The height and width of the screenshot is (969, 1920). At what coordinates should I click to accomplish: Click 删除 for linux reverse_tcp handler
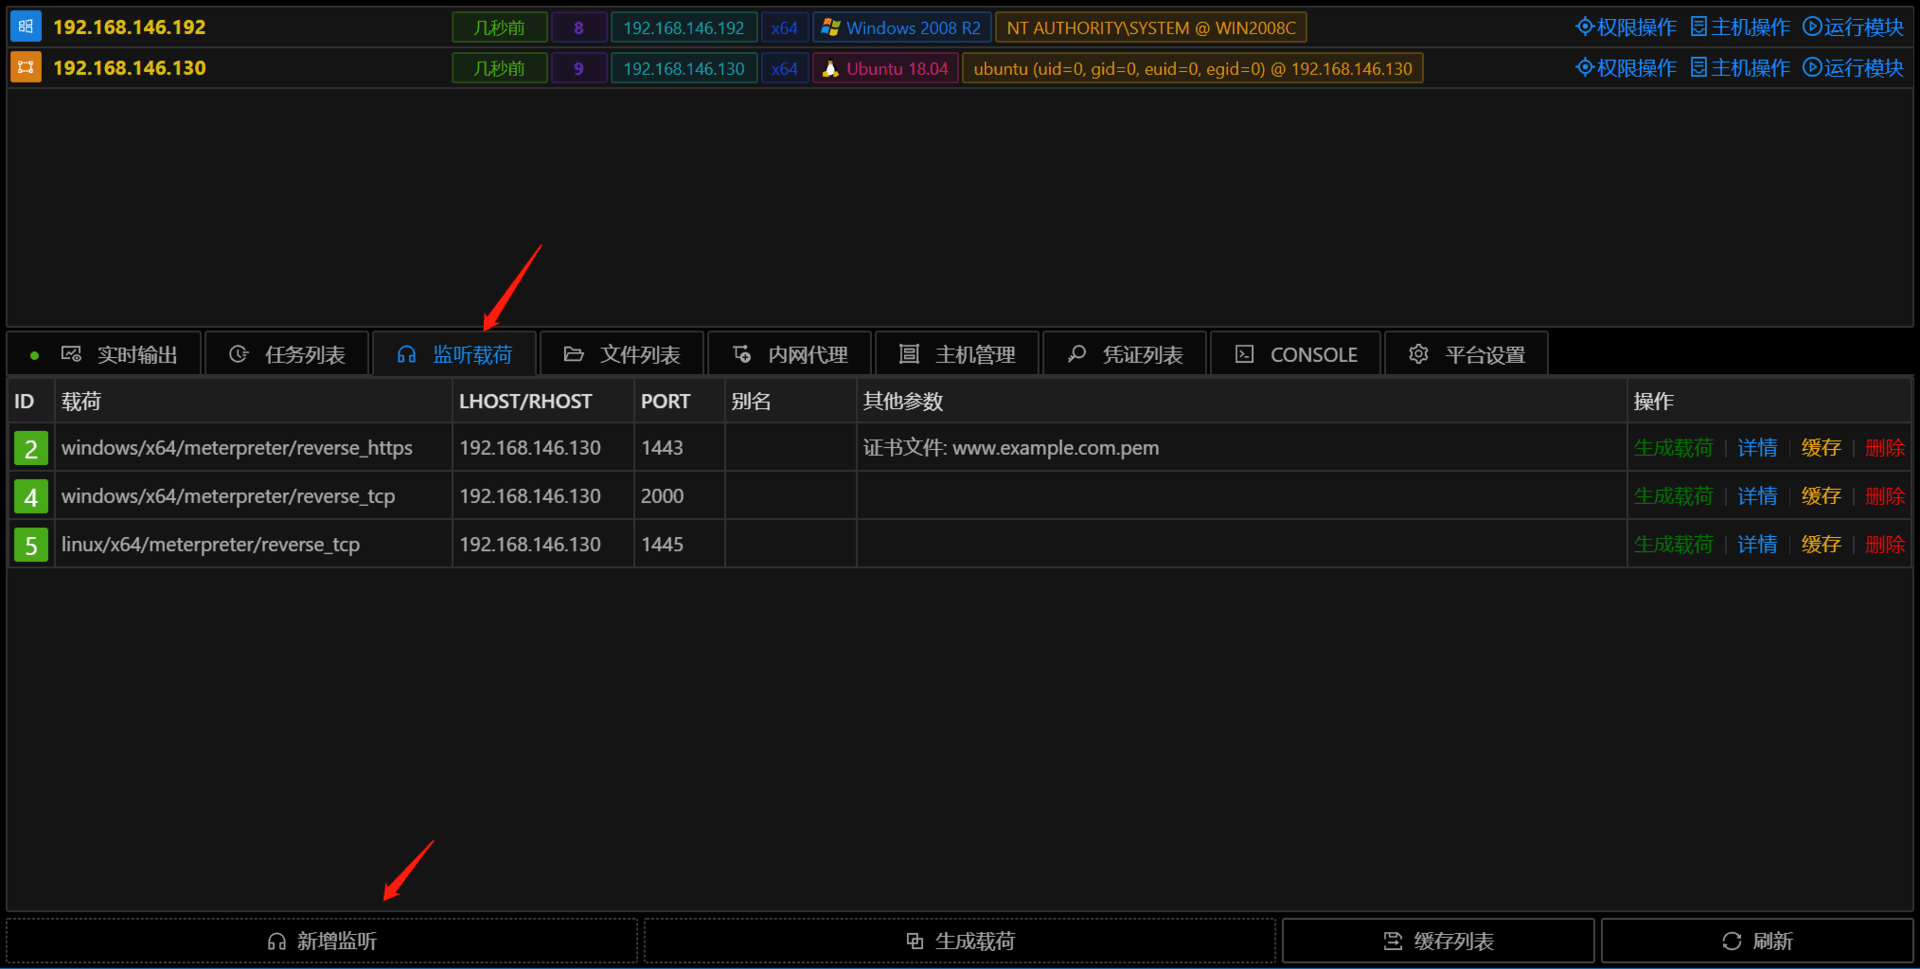tap(1885, 545)
